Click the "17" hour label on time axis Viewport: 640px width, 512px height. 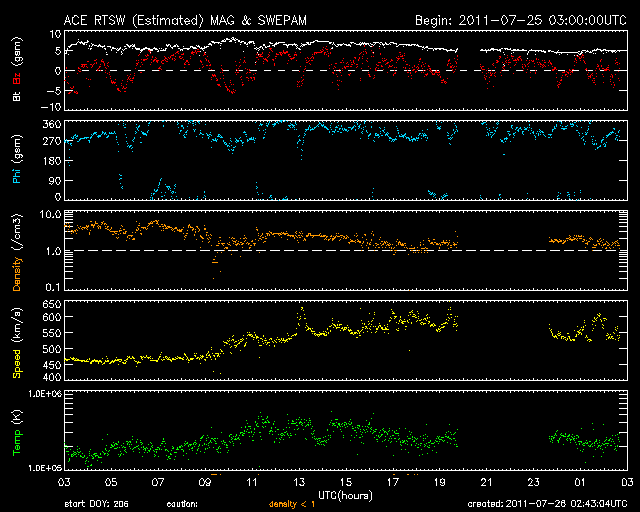393,482
